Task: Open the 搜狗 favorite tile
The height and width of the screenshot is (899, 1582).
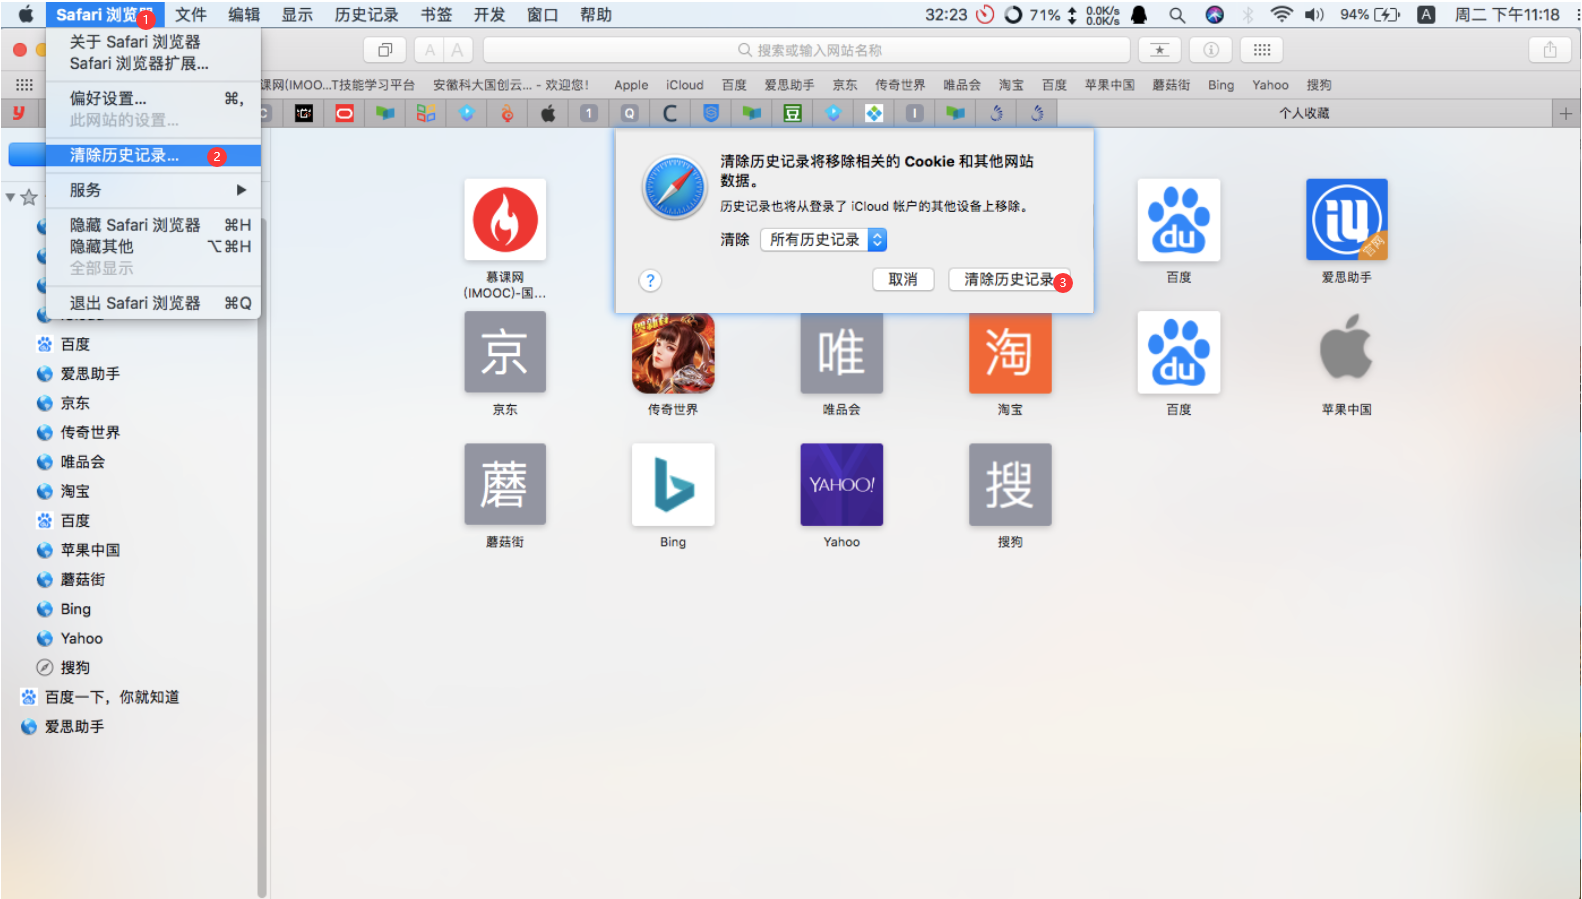Action: [1010, 484]
